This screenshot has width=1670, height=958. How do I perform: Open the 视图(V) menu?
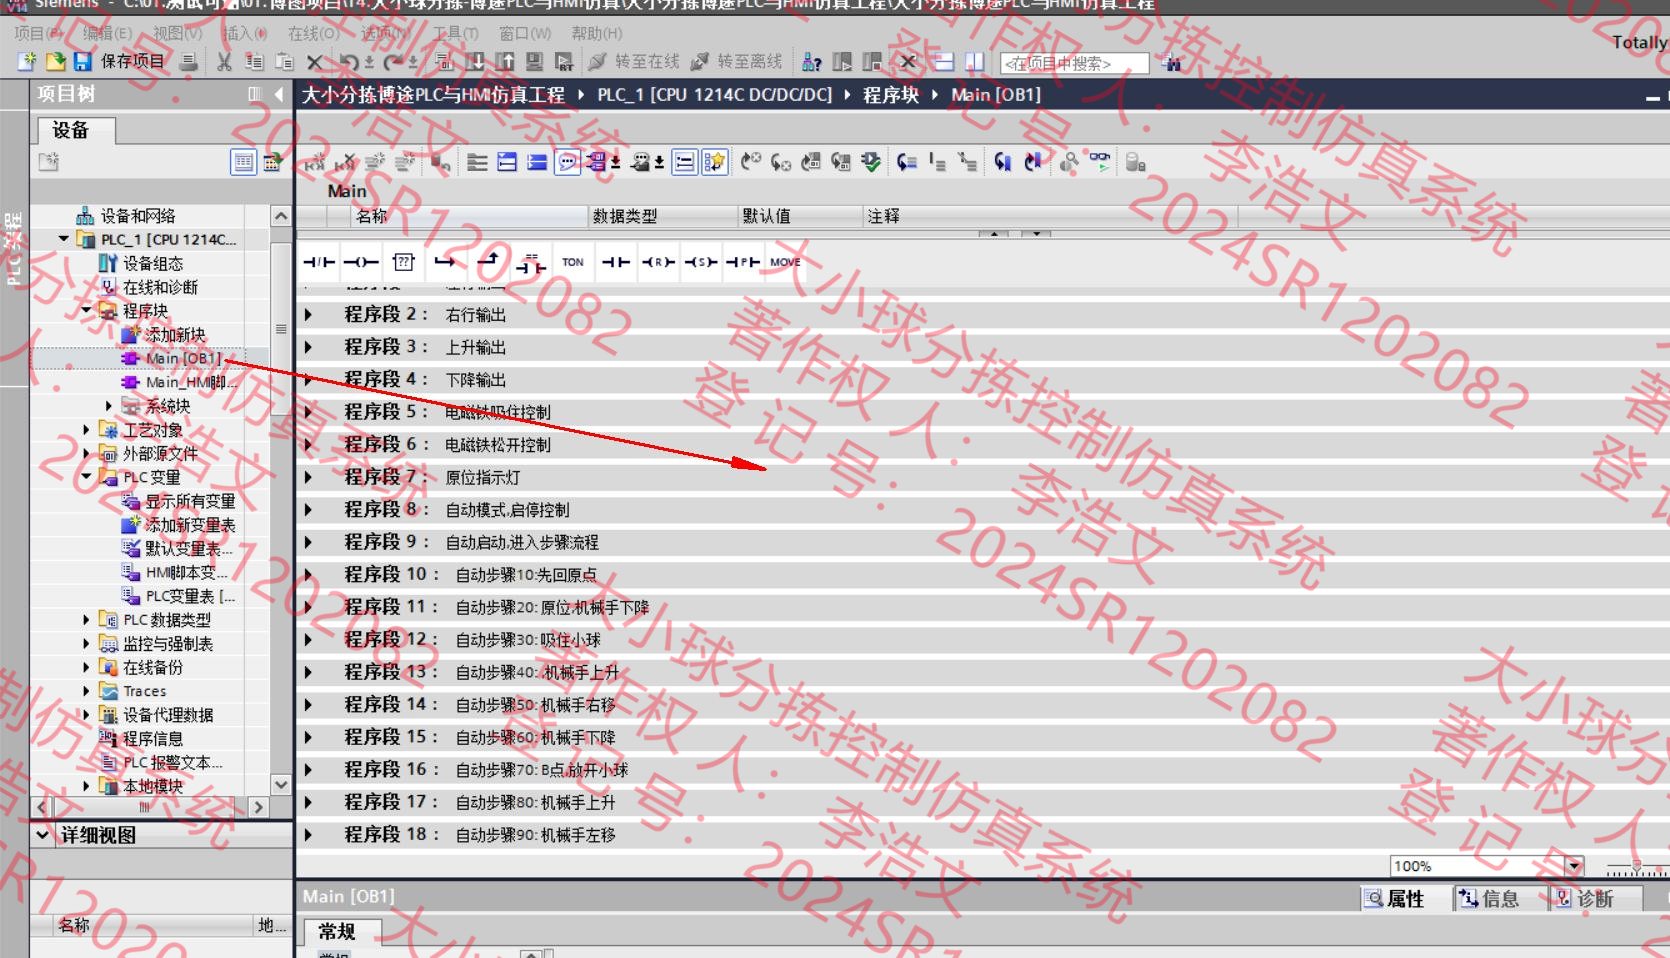pyautogui.click(x=177, y=33)
